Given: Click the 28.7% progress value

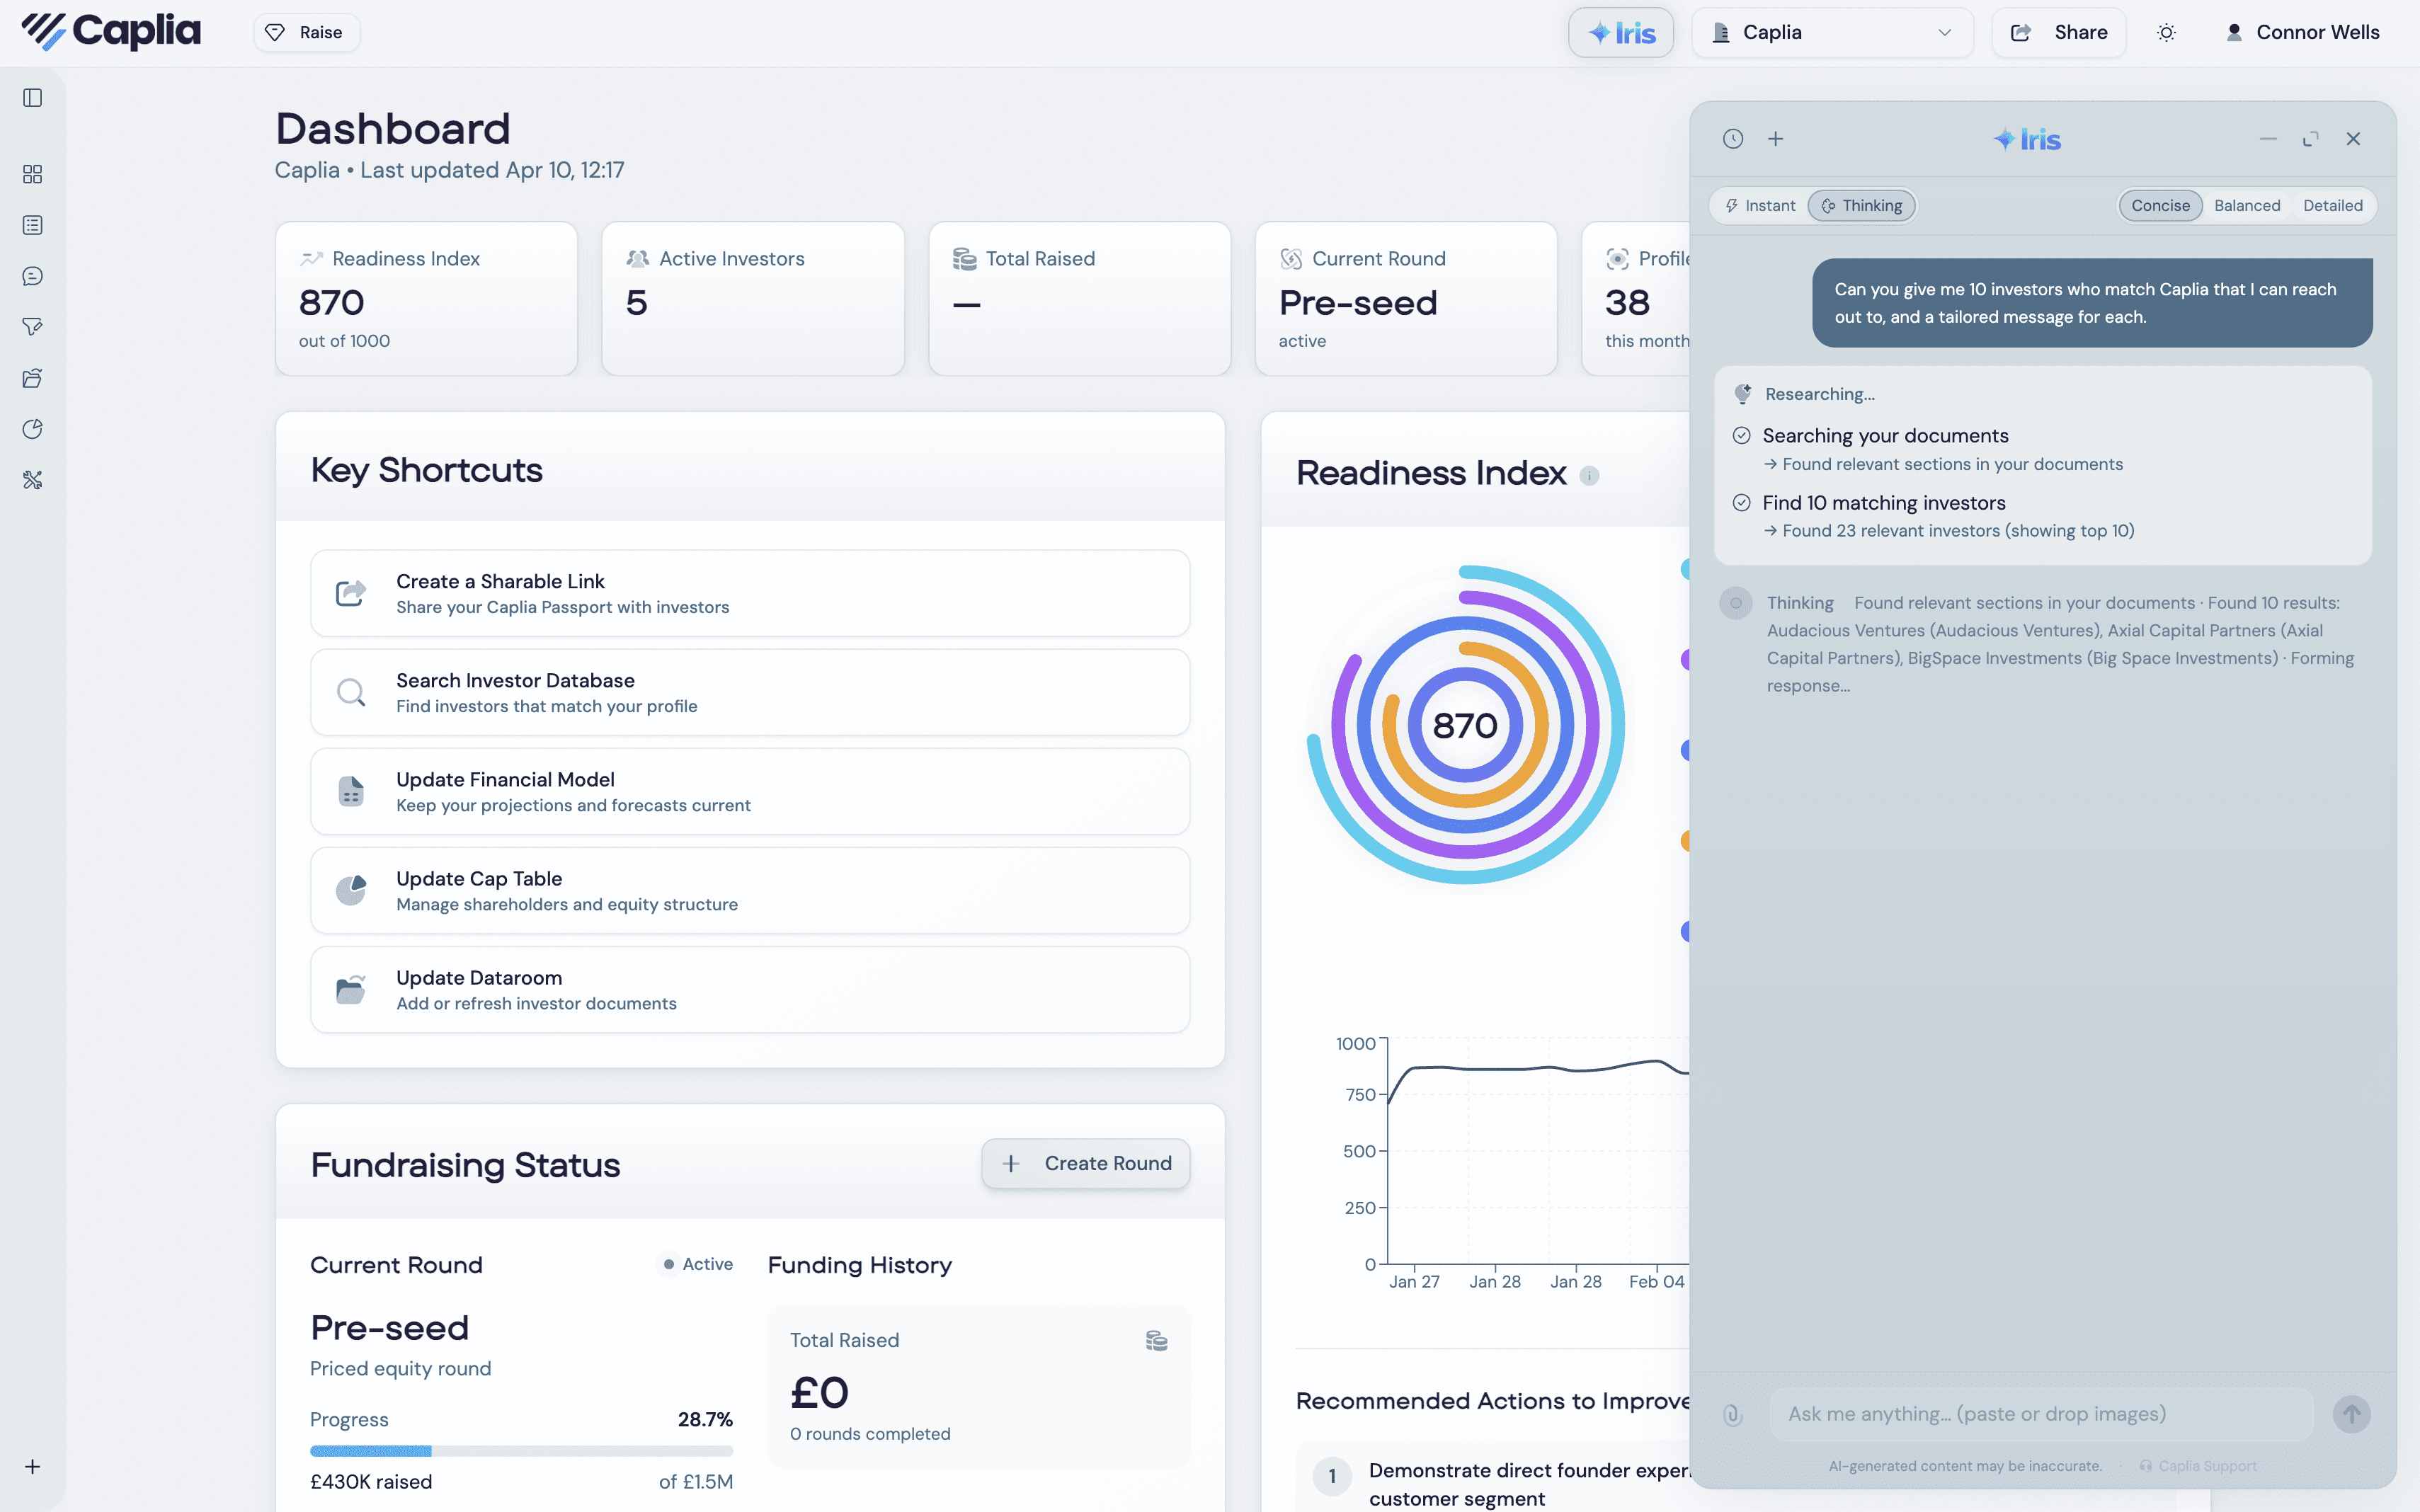Looking at the screenshot, I should tap(705, 1420).
